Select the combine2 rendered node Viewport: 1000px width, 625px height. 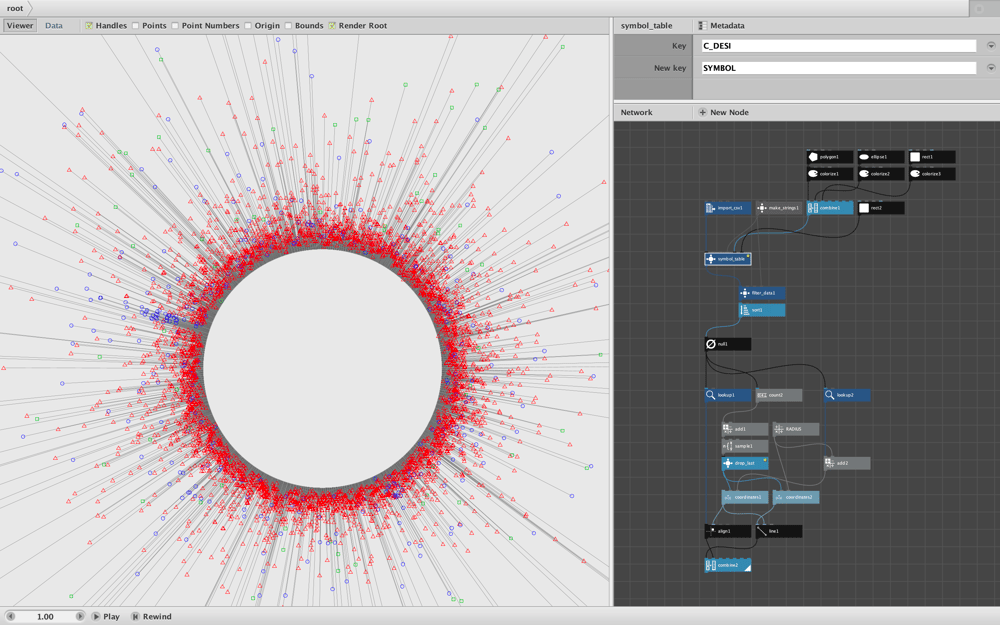(728, 566)
